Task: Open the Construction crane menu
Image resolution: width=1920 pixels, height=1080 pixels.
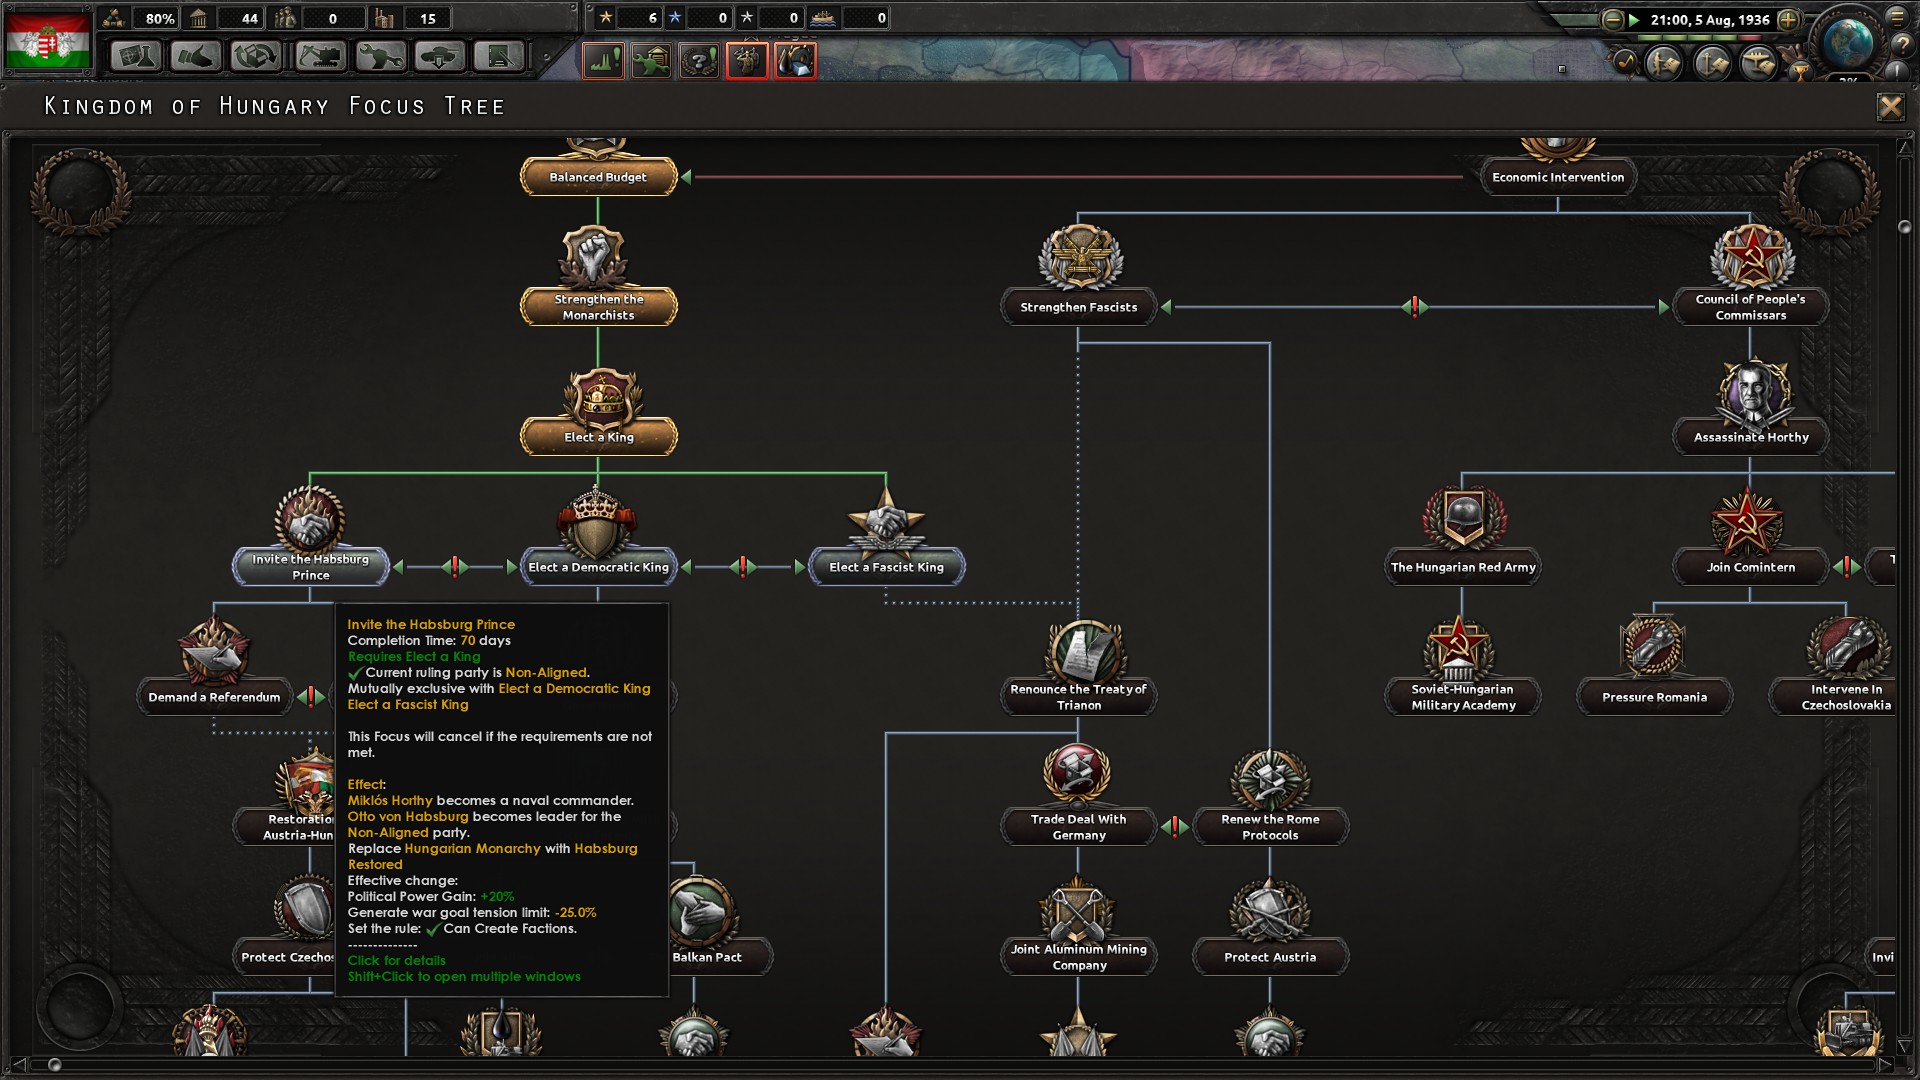Action: click(x=320, y=57)
